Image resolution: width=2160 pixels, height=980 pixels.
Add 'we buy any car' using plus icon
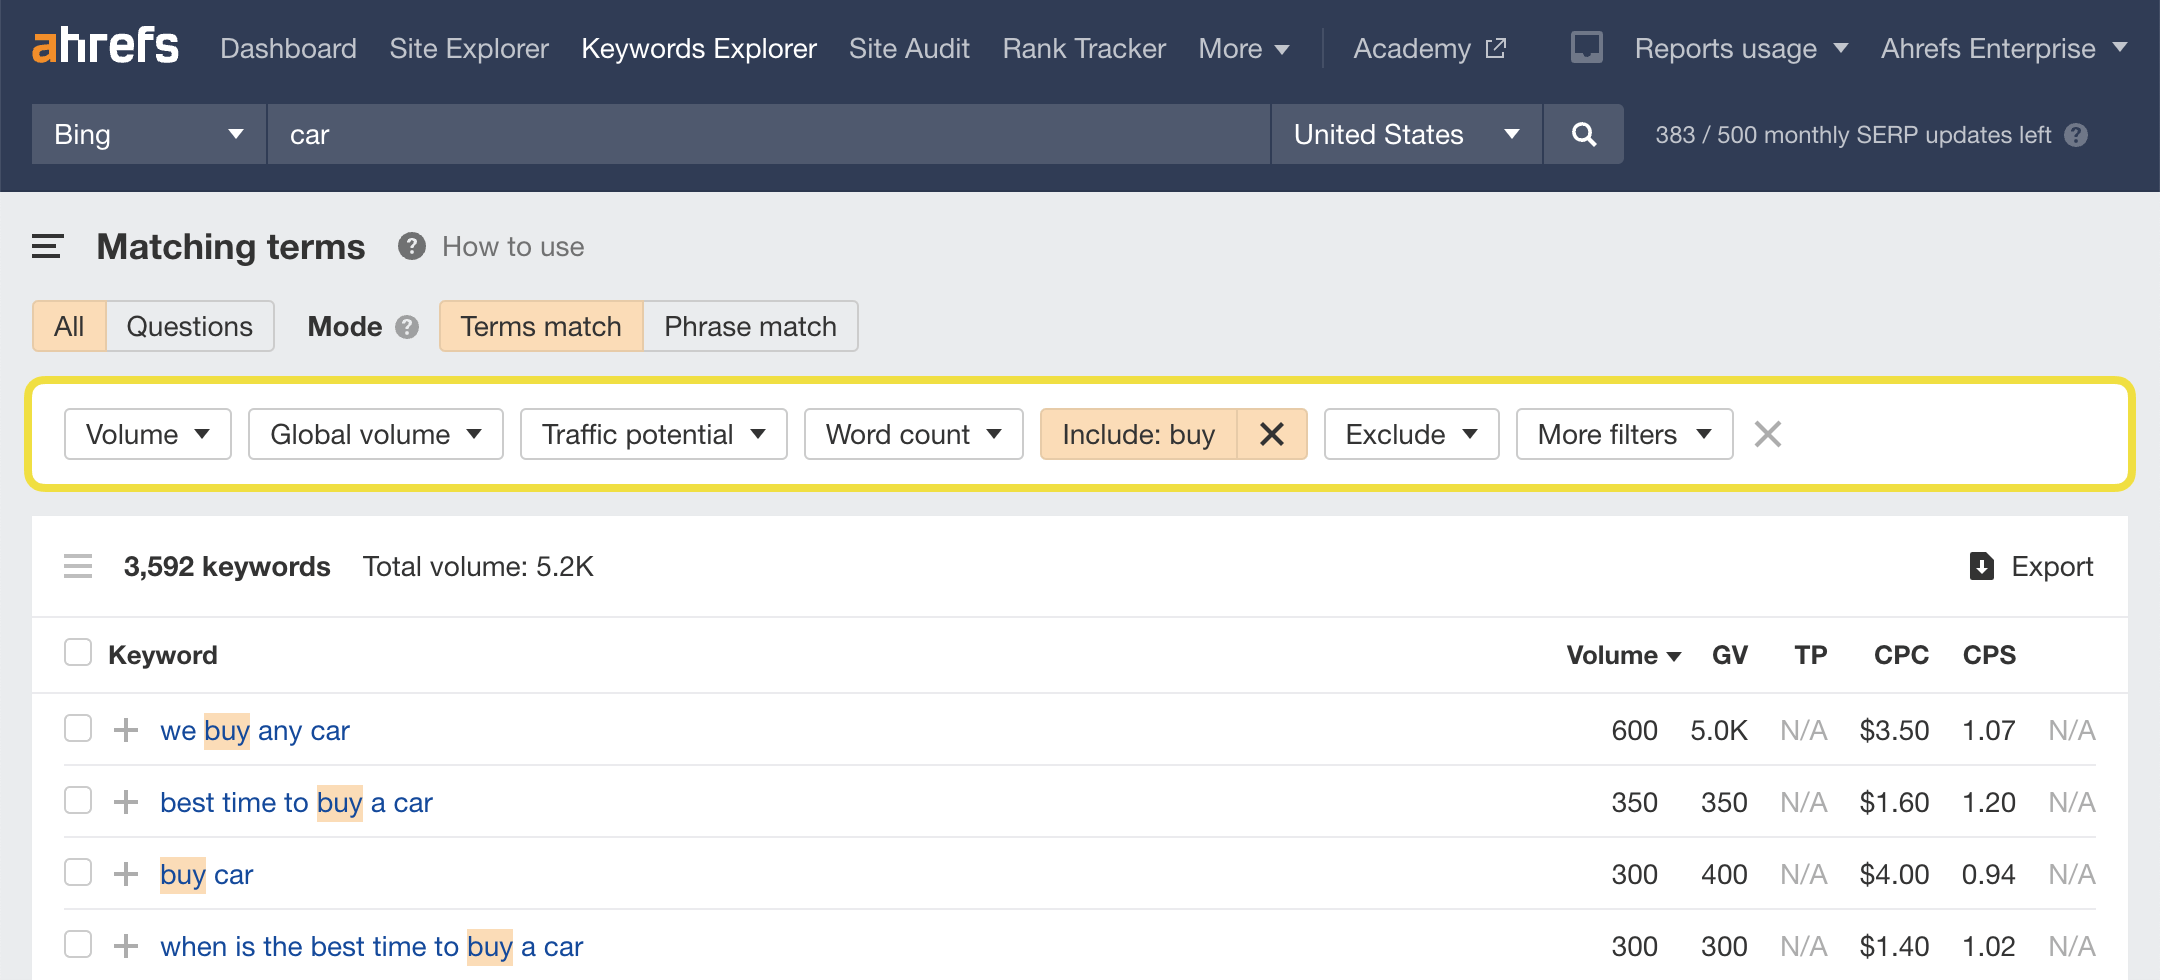[126, 730]
